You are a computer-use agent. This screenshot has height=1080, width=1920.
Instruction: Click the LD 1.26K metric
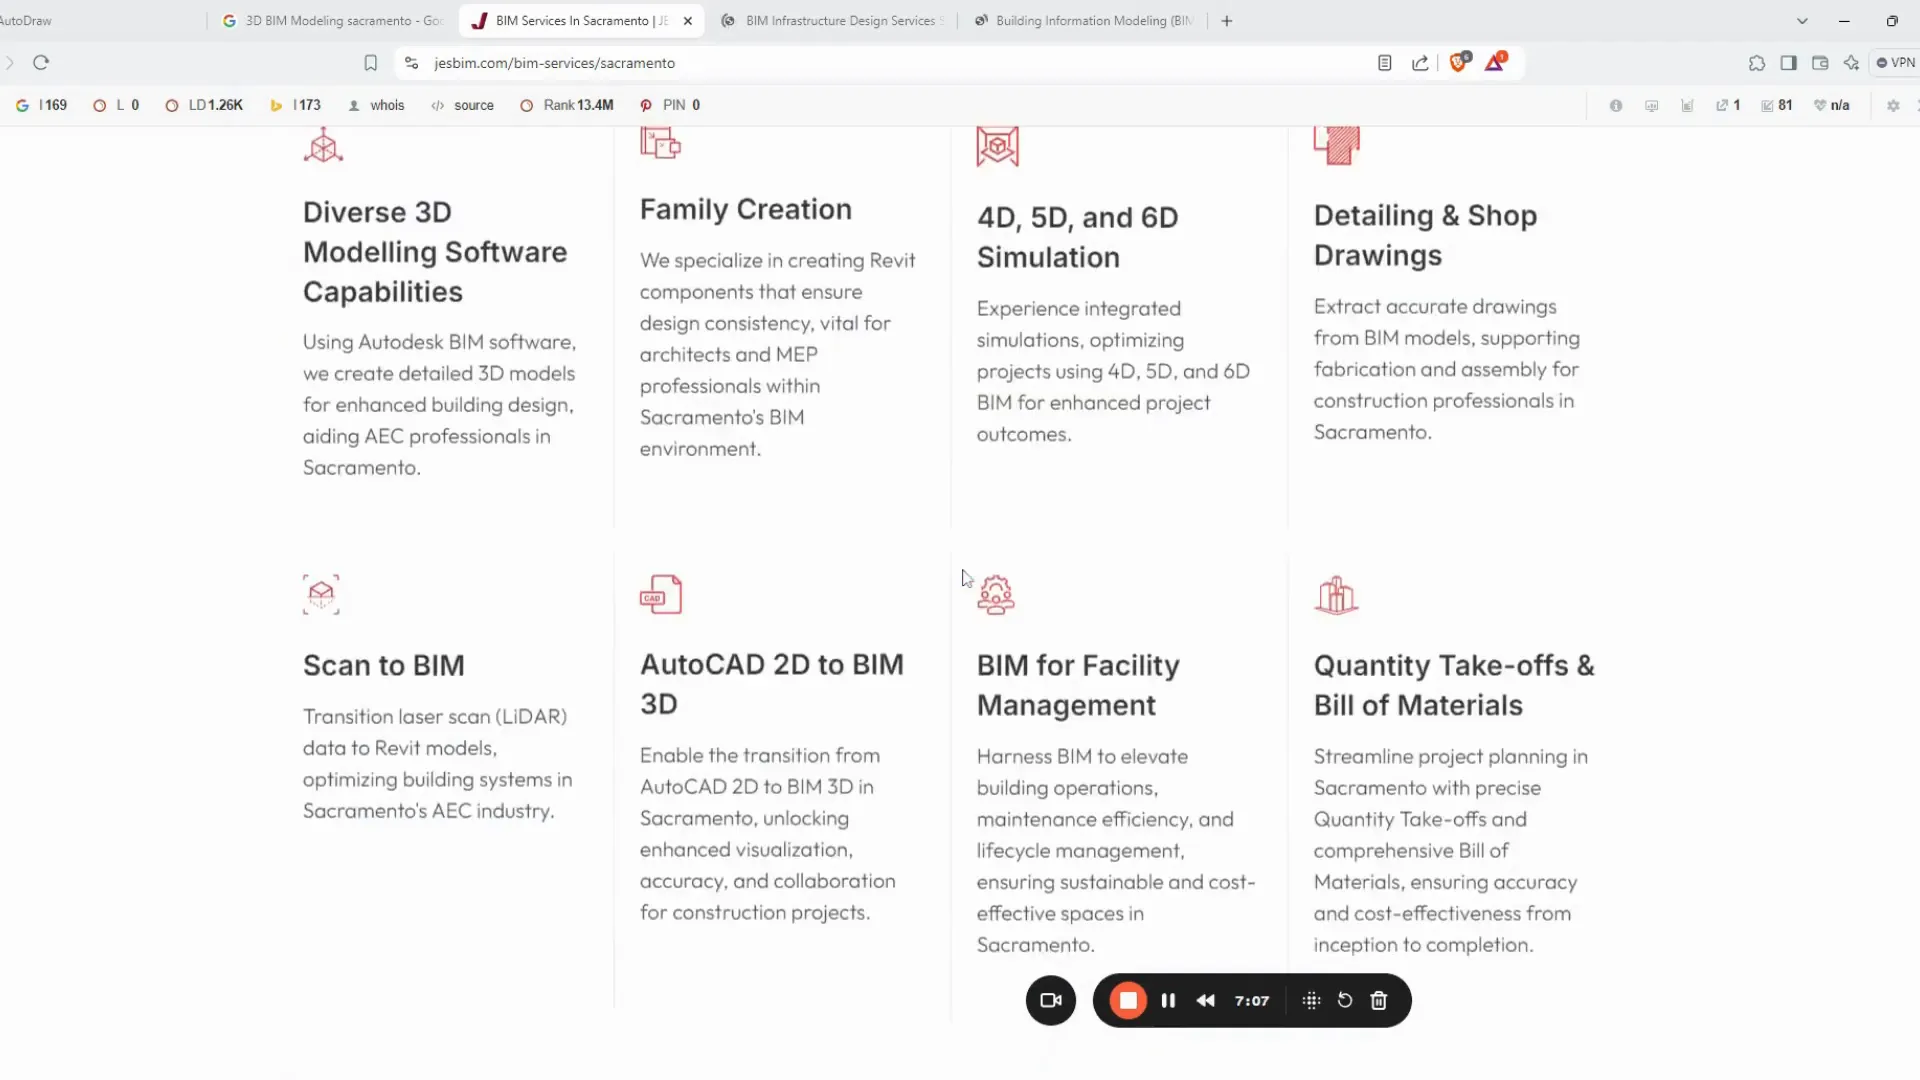pos(204,105)
